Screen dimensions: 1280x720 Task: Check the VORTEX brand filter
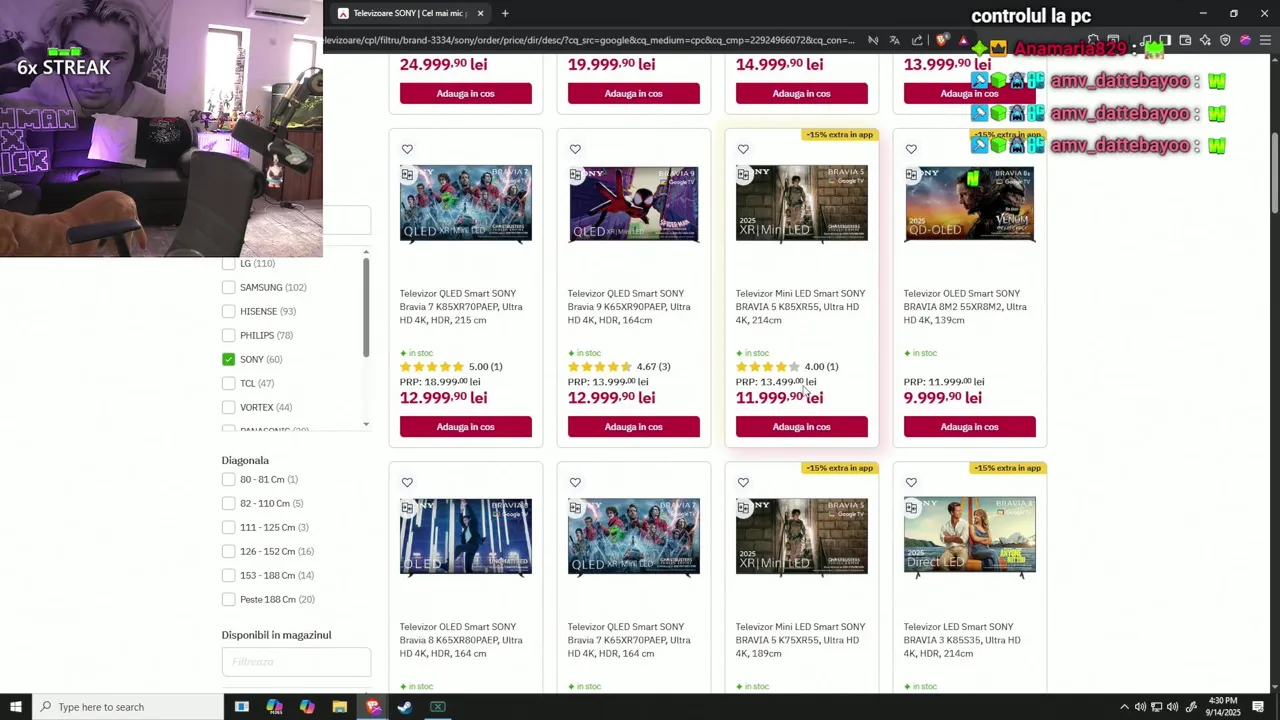(x=229, y=407)
